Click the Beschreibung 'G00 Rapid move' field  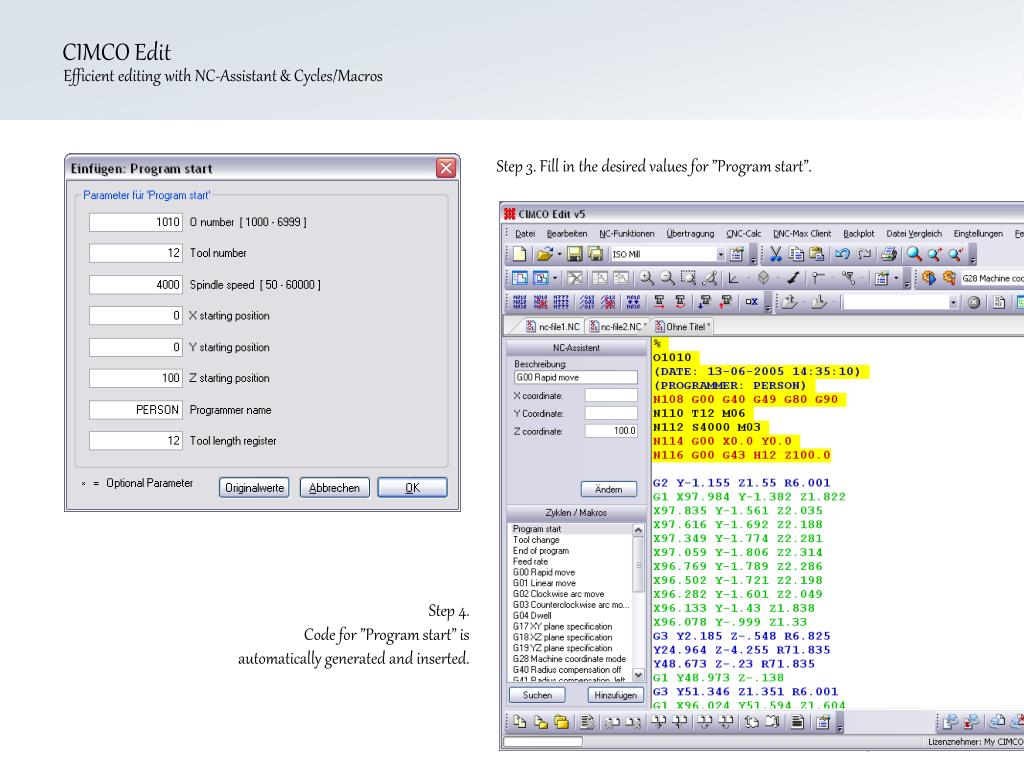[575, 377]
